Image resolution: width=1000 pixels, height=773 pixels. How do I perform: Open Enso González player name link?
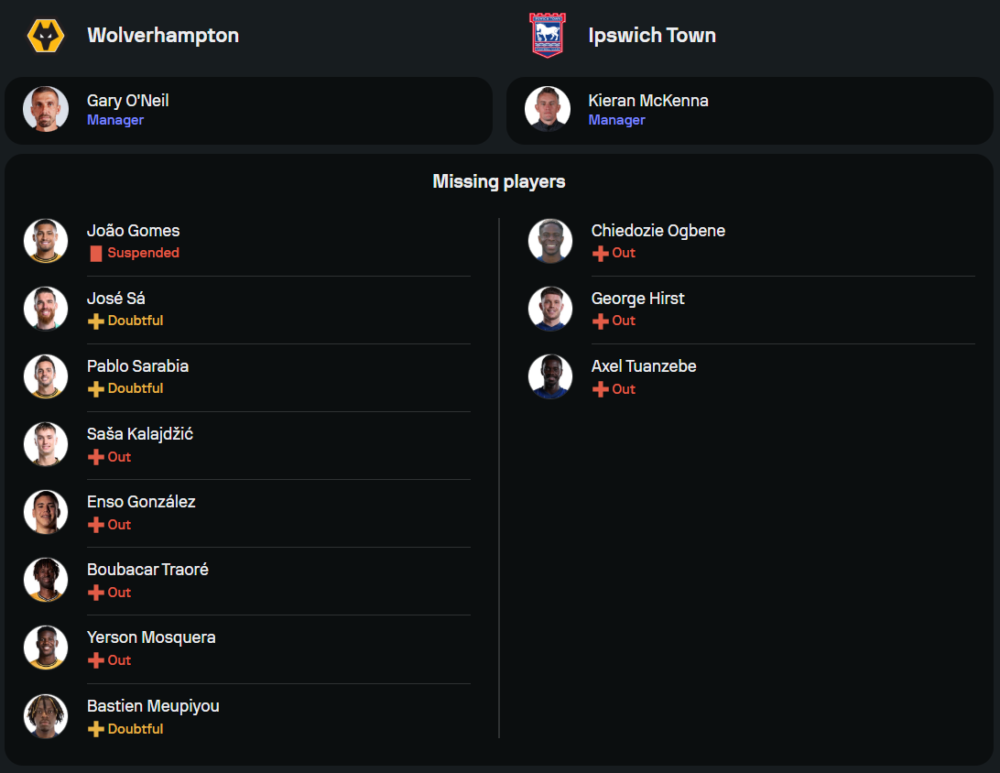[x=141, y=502]
